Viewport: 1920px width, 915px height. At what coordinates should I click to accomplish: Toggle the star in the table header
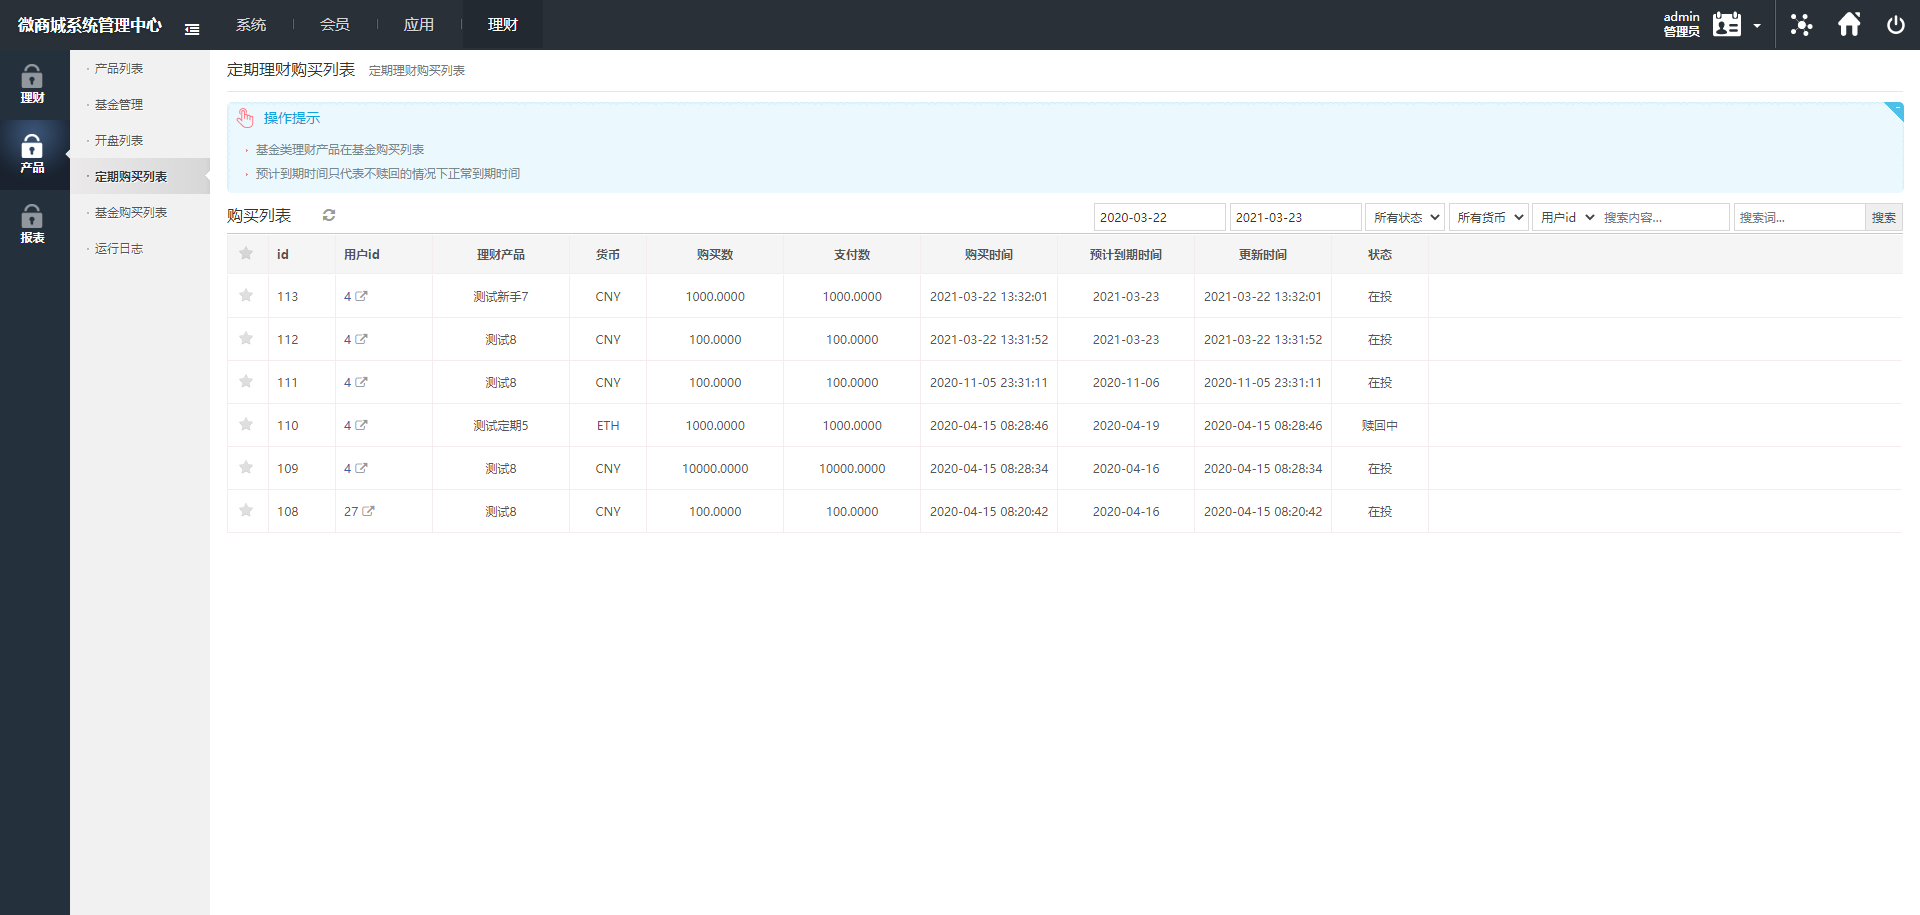coord(246,254)
